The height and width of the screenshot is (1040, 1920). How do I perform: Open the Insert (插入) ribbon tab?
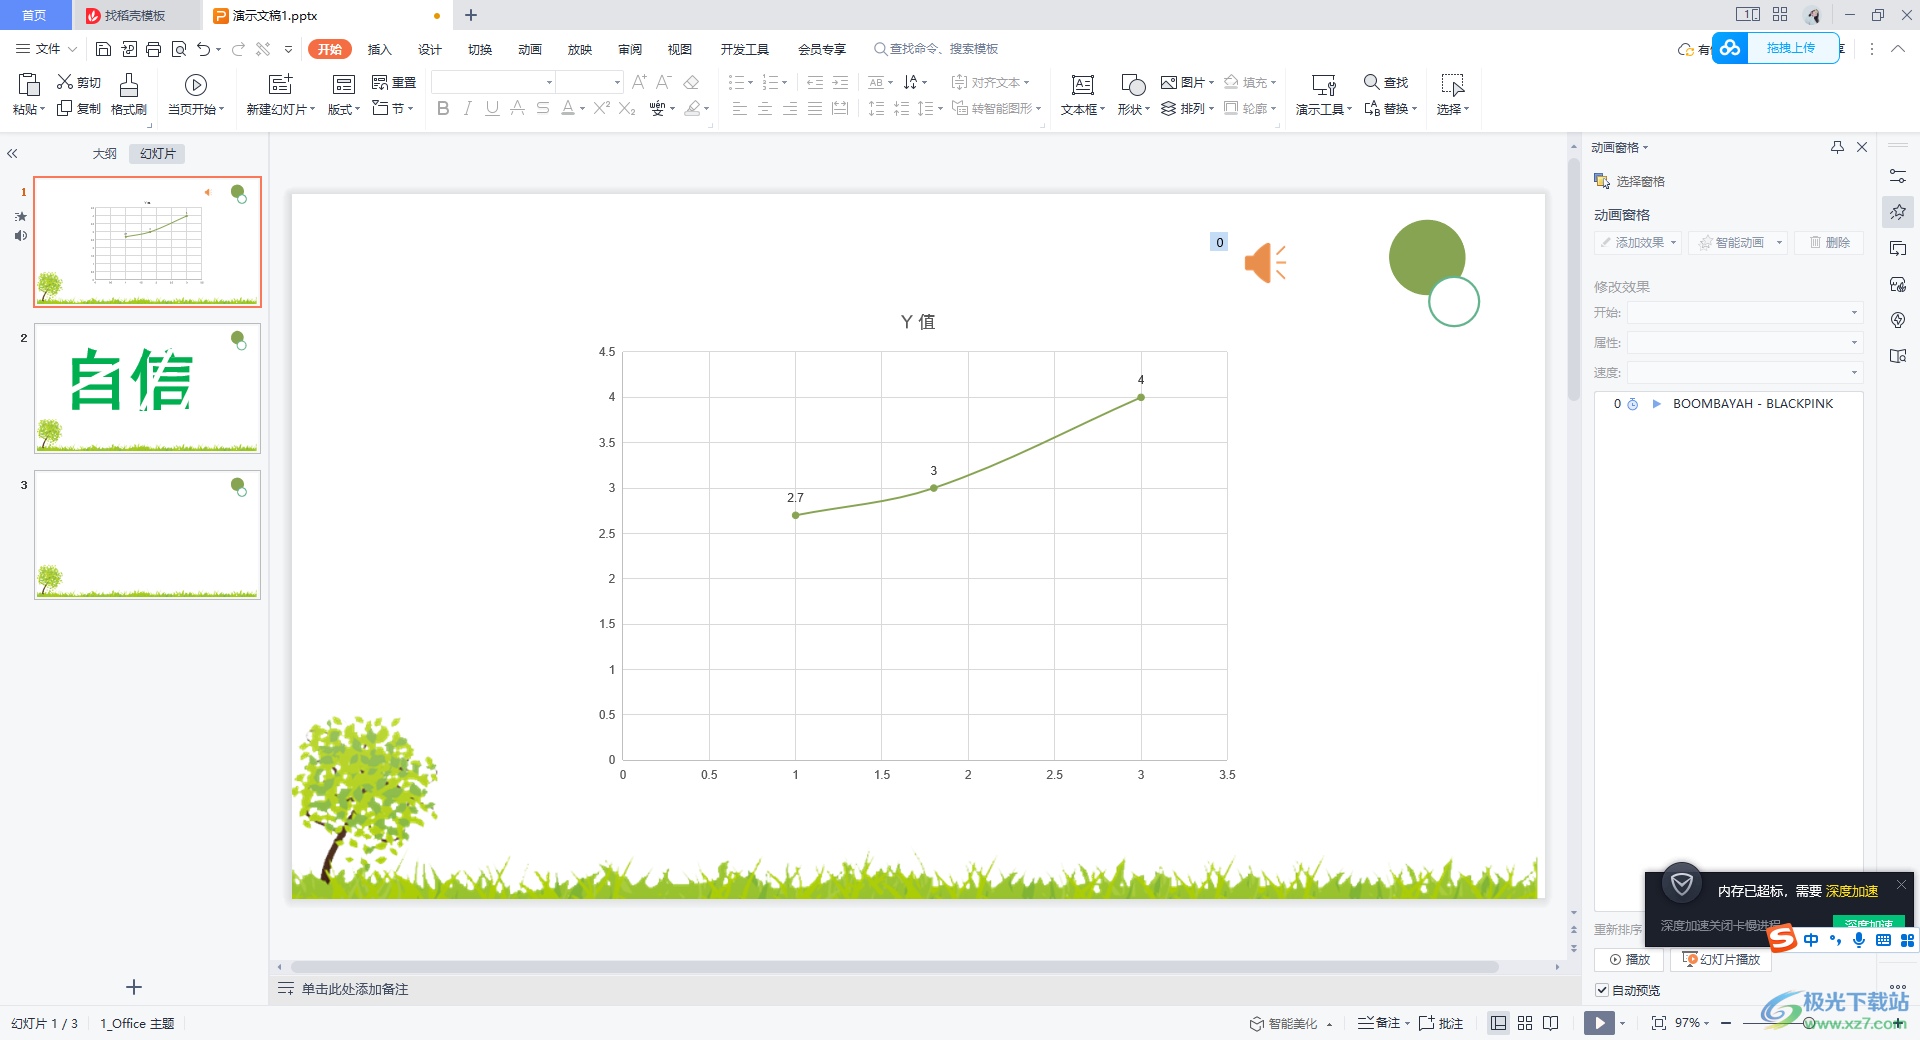379,49
